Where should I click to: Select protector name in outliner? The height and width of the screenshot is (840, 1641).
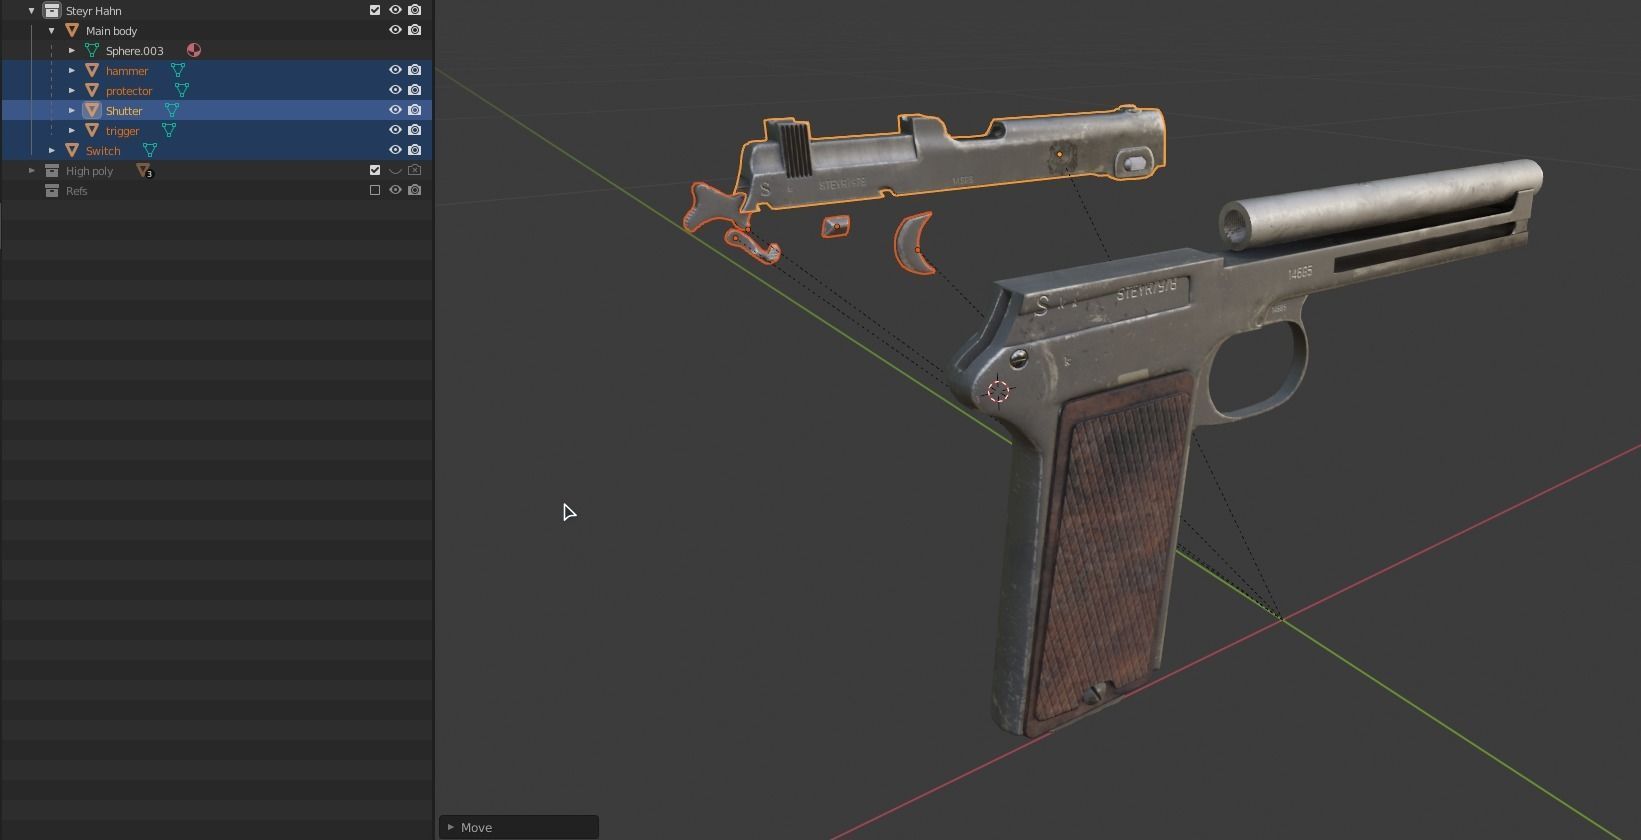[129, 91]
